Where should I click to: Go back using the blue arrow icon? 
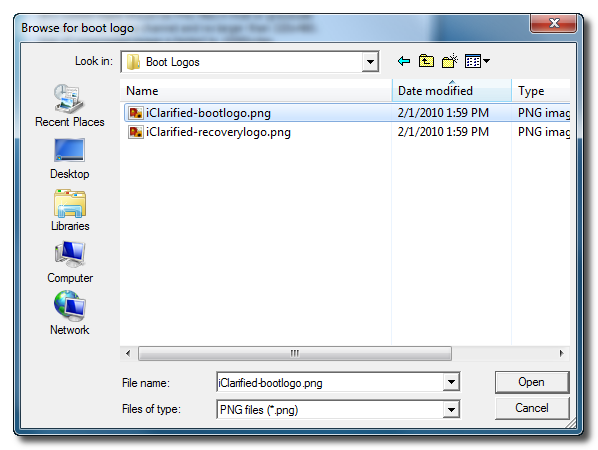pos(403,61)
